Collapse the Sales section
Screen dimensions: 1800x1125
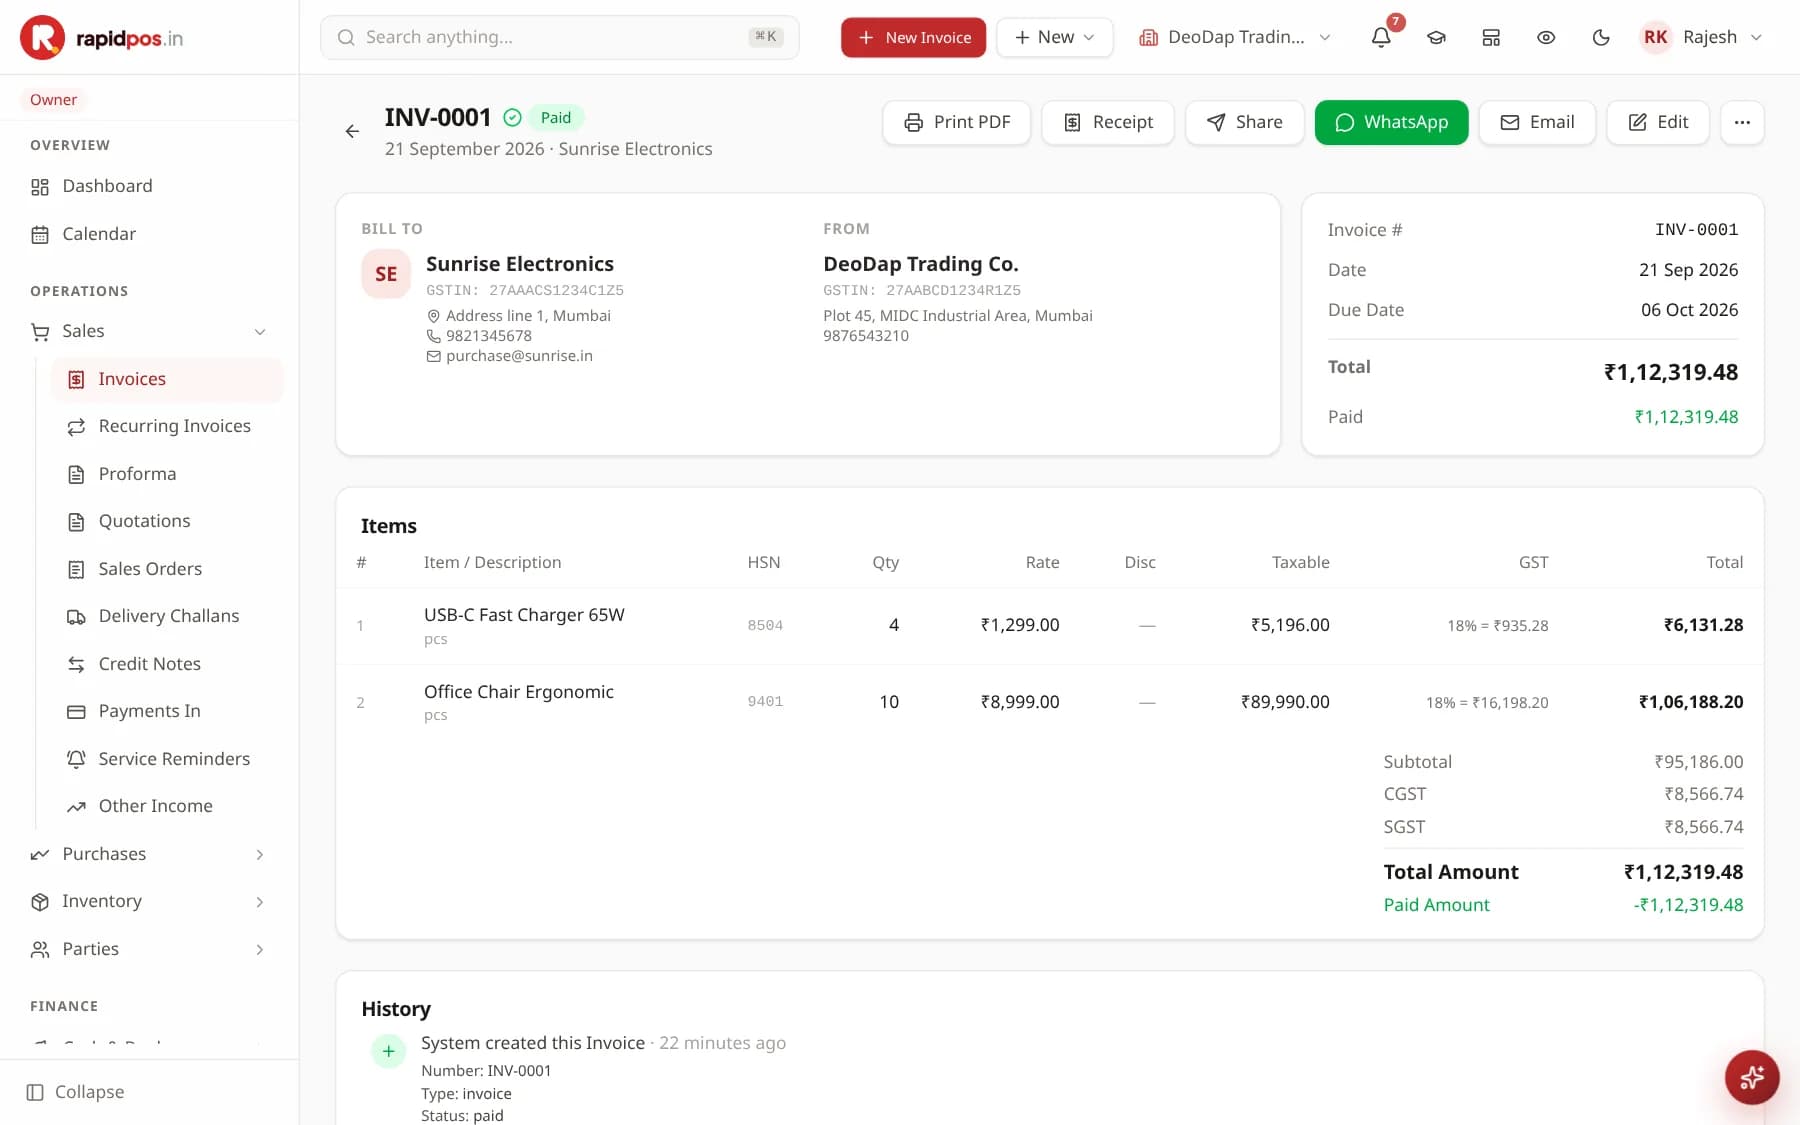[x=150, y=331]
